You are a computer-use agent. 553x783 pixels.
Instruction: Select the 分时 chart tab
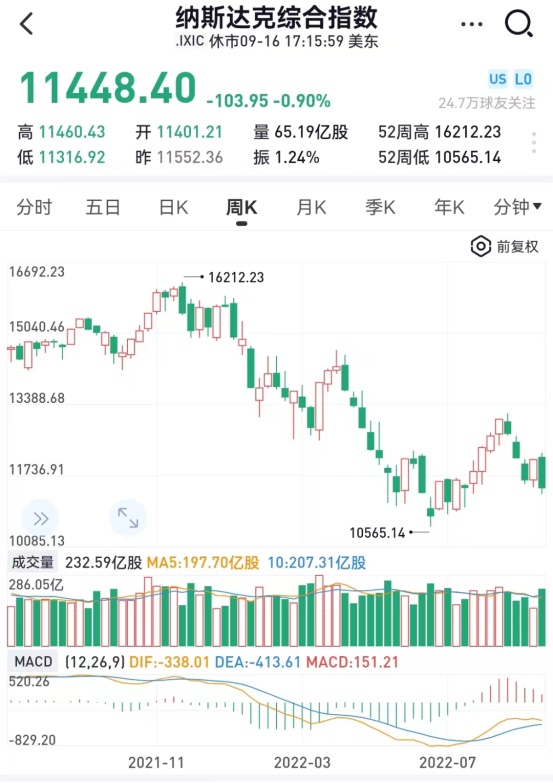[34, 207]
